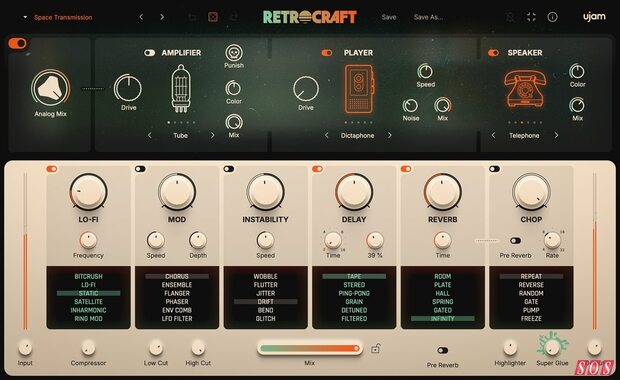620x380 pixels.
Task: Select BITCRUSH in the LO-FI list
Action: (x=88, y=276)
